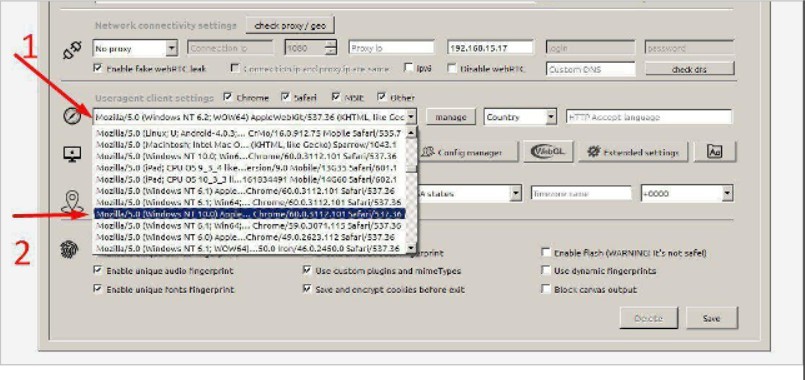Click the compass useragent icon
Screen dimensions: 805x380
[72, 117]
